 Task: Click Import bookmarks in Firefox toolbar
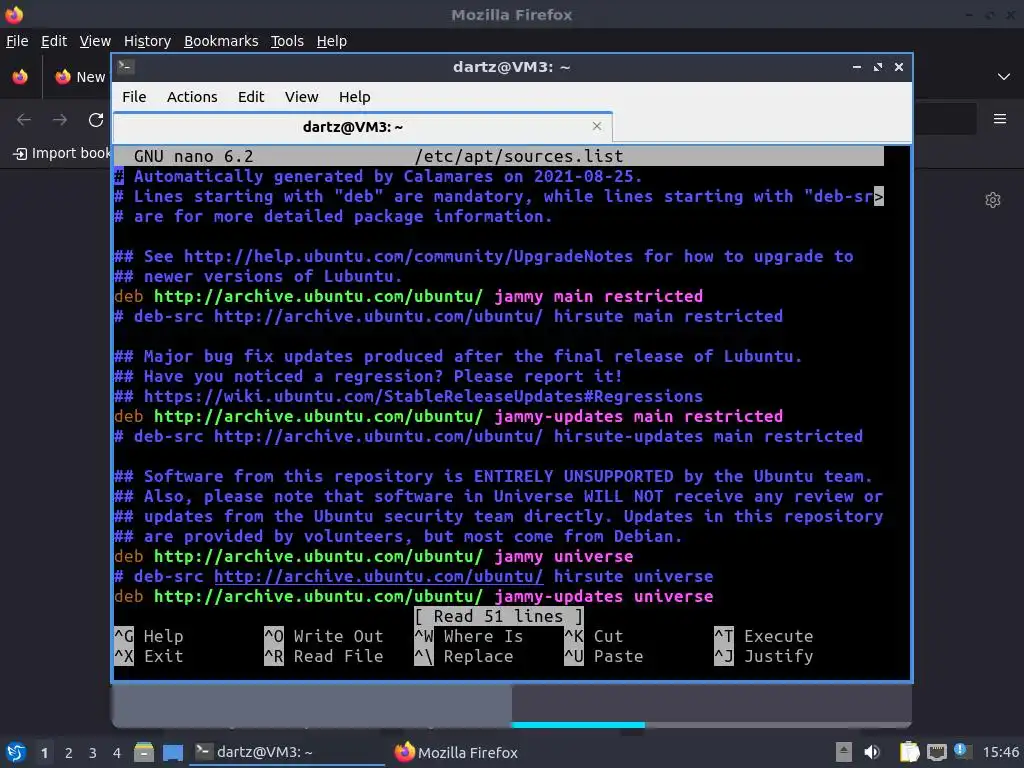(x=62, y=153)
